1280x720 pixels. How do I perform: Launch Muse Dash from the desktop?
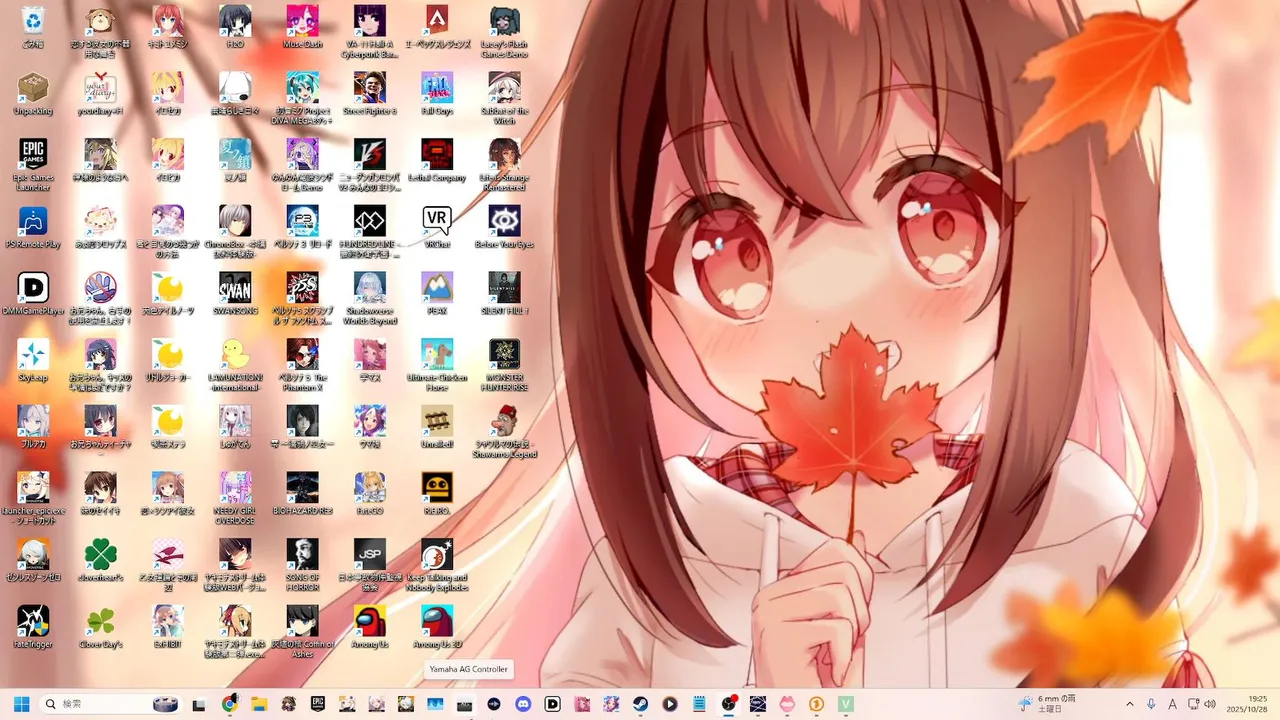click(x=302, y=21)
